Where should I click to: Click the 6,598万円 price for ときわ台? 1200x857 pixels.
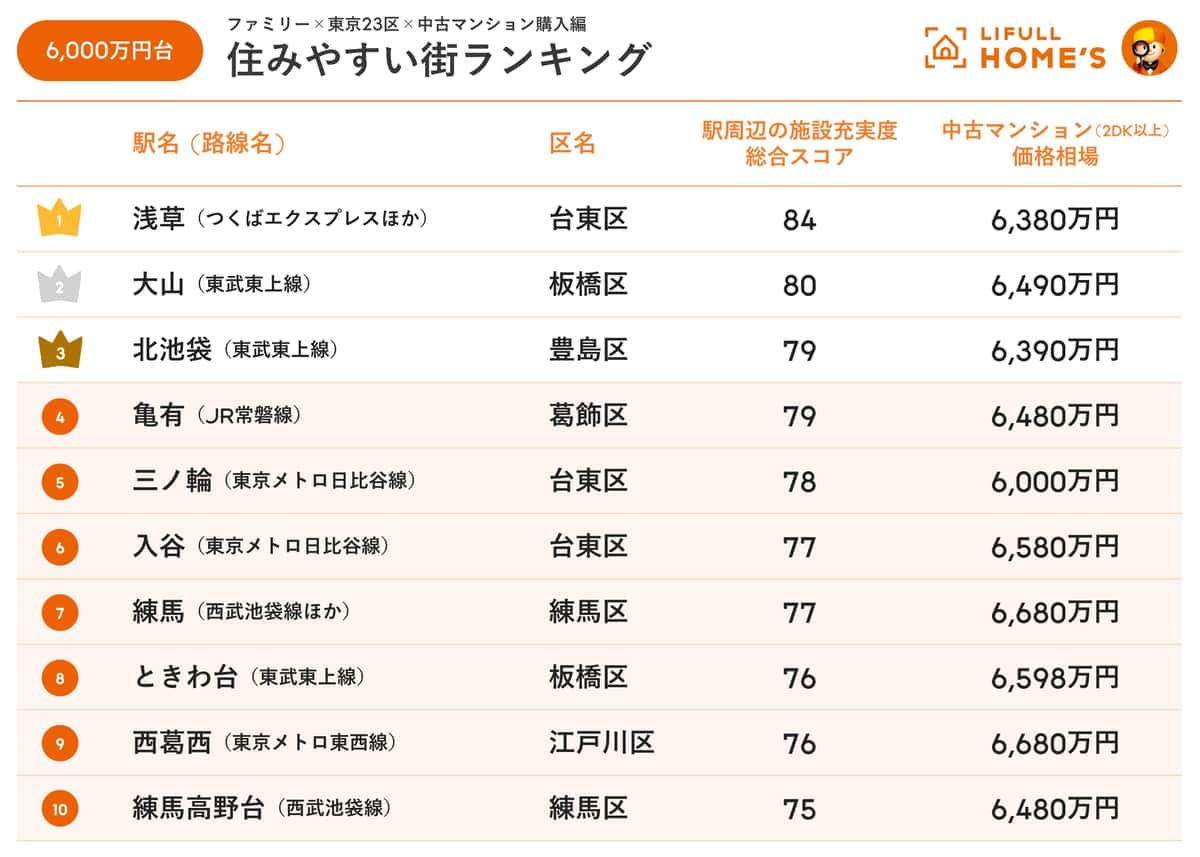coord(1055,678)
